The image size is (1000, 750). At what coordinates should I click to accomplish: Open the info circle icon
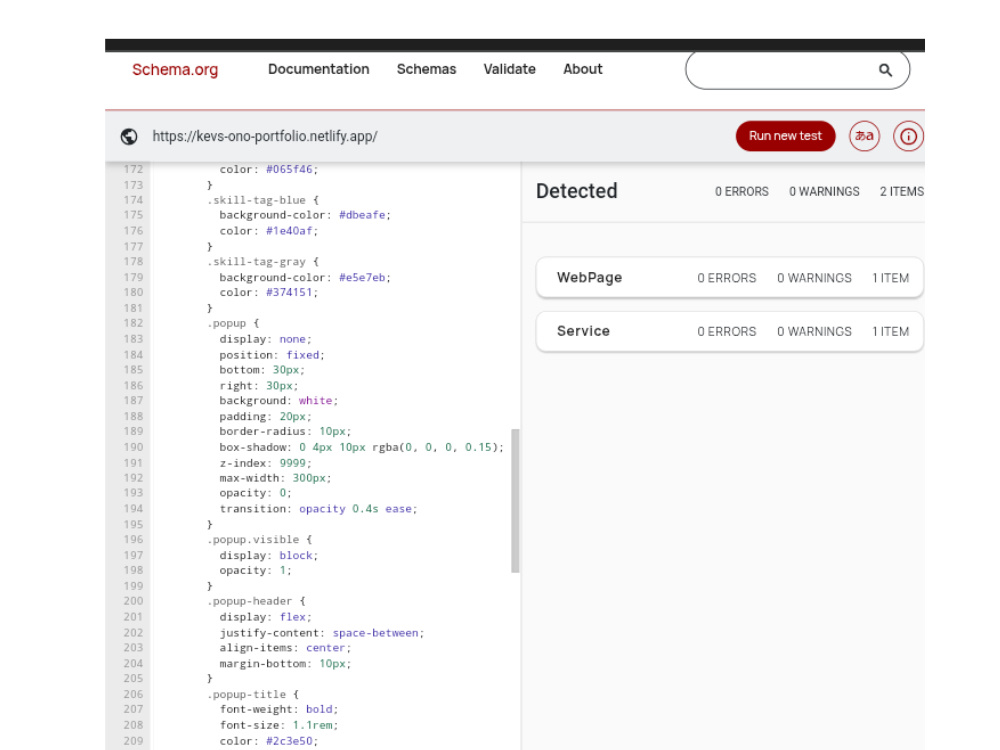[908, 136]
